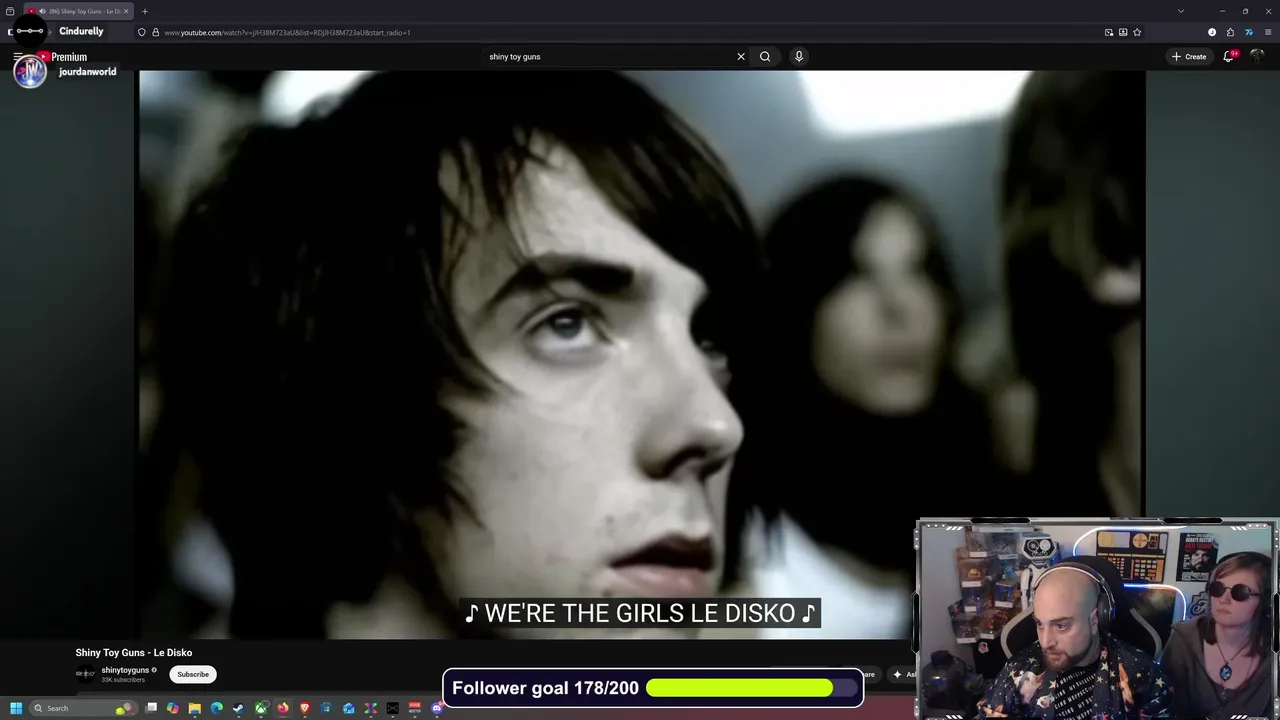Focus the YouTube search field
1280x720 pixels.
coord(610,57)
